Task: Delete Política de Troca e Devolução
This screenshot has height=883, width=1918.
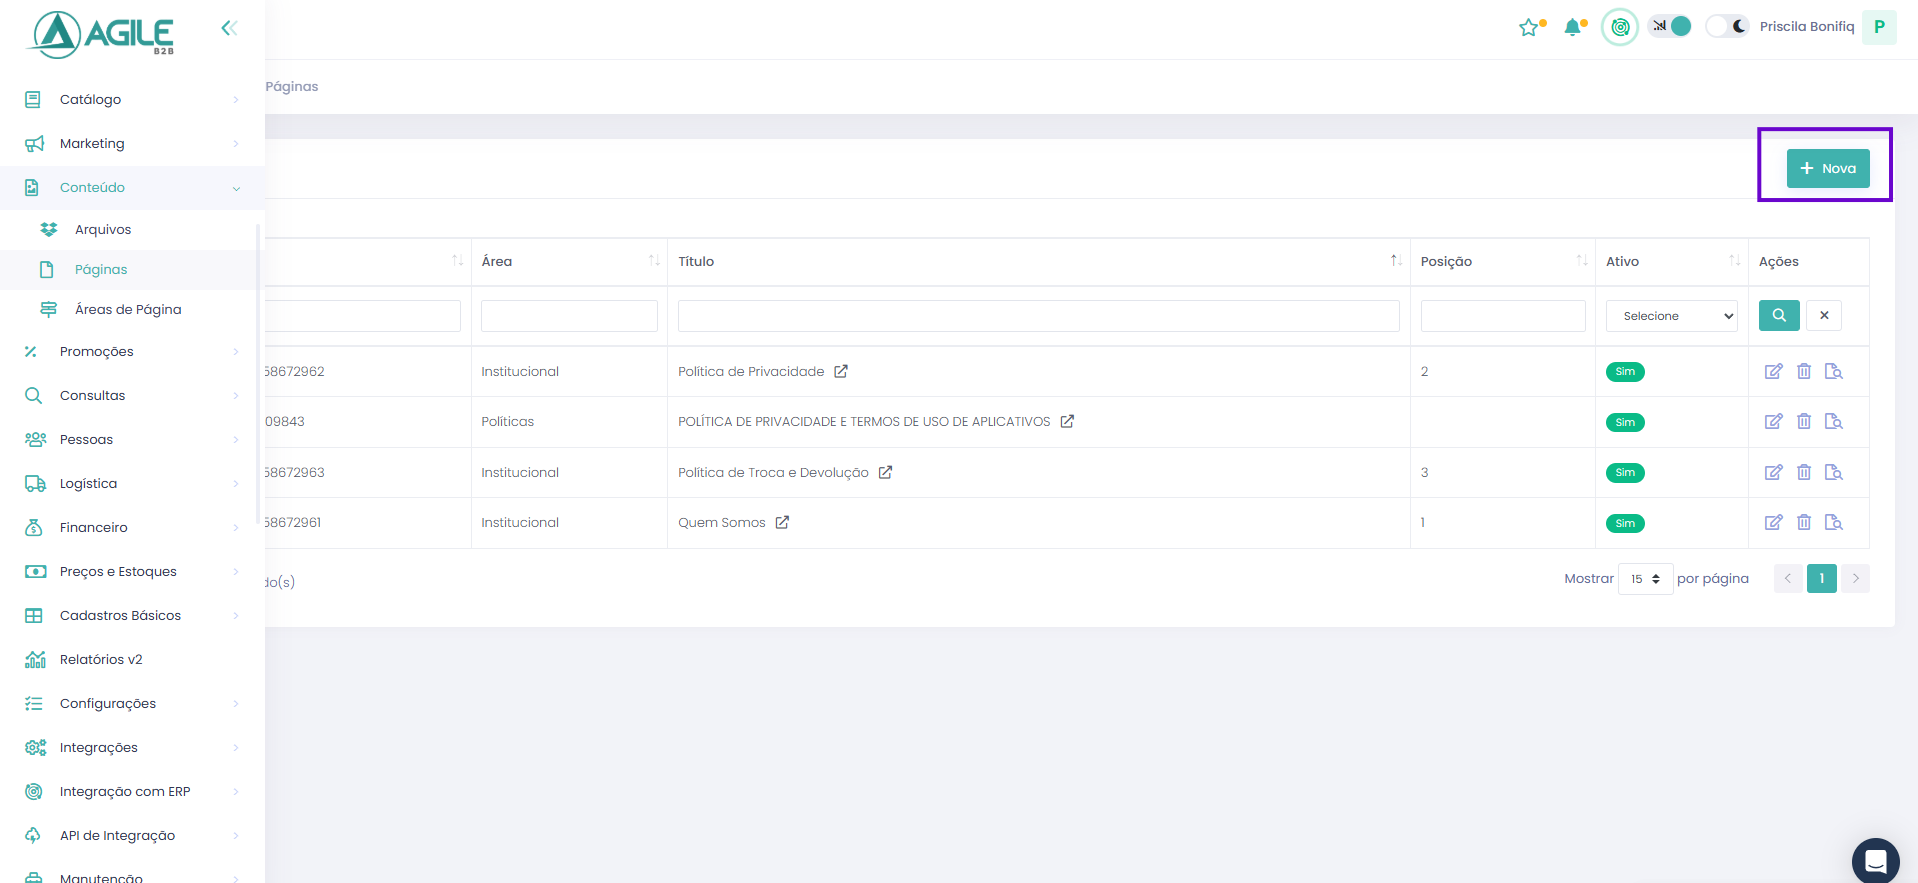Action: coord(1804,472)
